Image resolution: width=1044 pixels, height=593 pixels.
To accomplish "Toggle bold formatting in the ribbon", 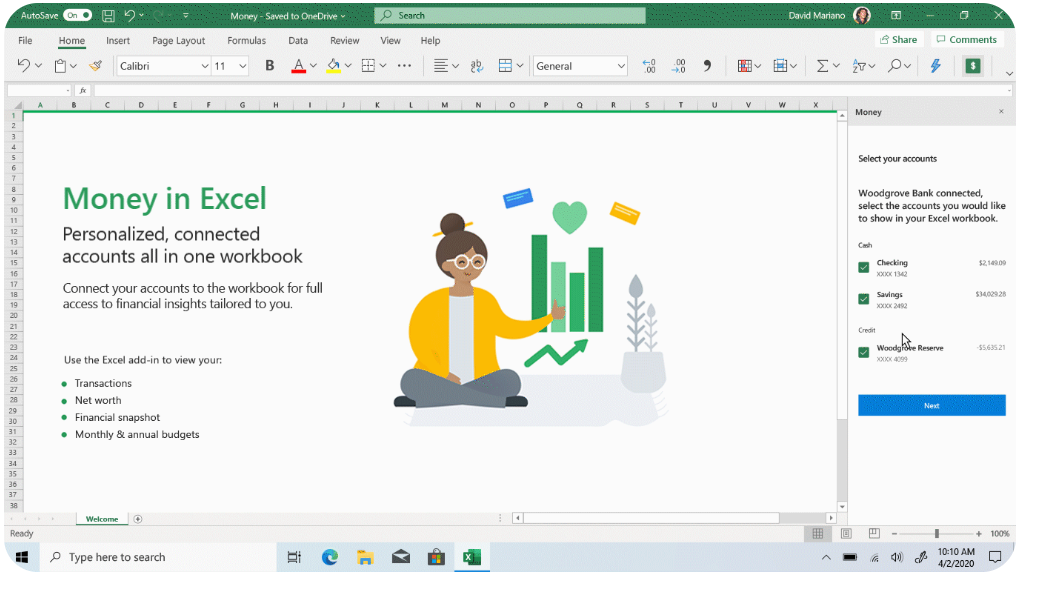I will click(x=269, y=66).
